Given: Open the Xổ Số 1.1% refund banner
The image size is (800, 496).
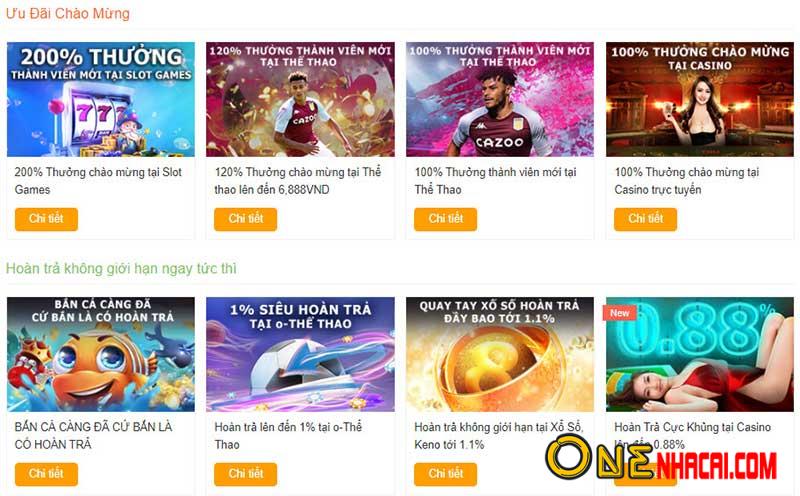Looking at the screenshot, I should coord(500,354).
